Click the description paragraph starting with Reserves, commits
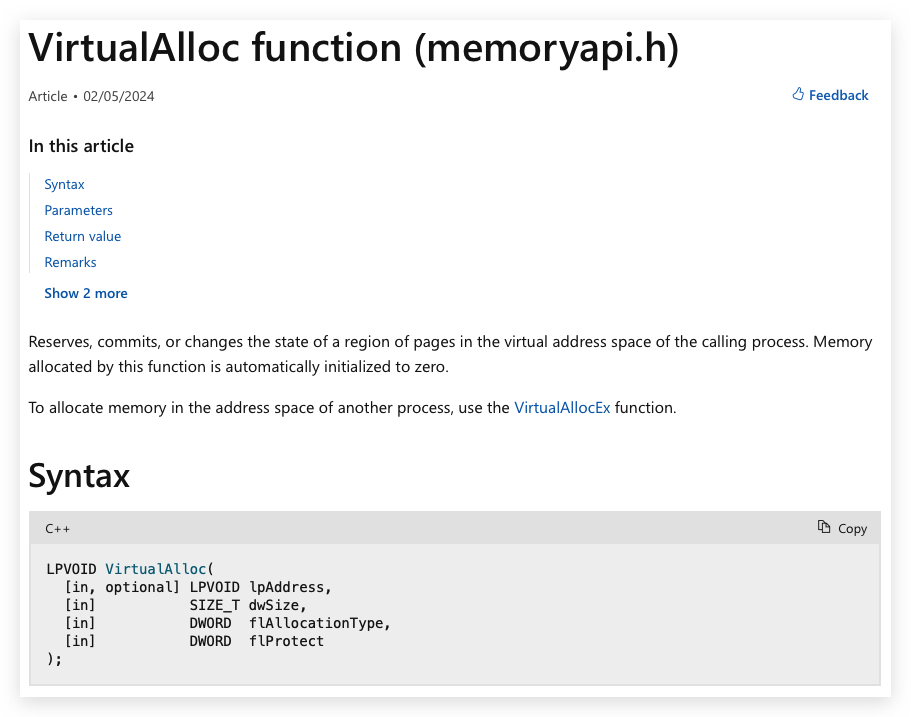The image size is (911, 717). pyautogui.click(x=450, y=354)
